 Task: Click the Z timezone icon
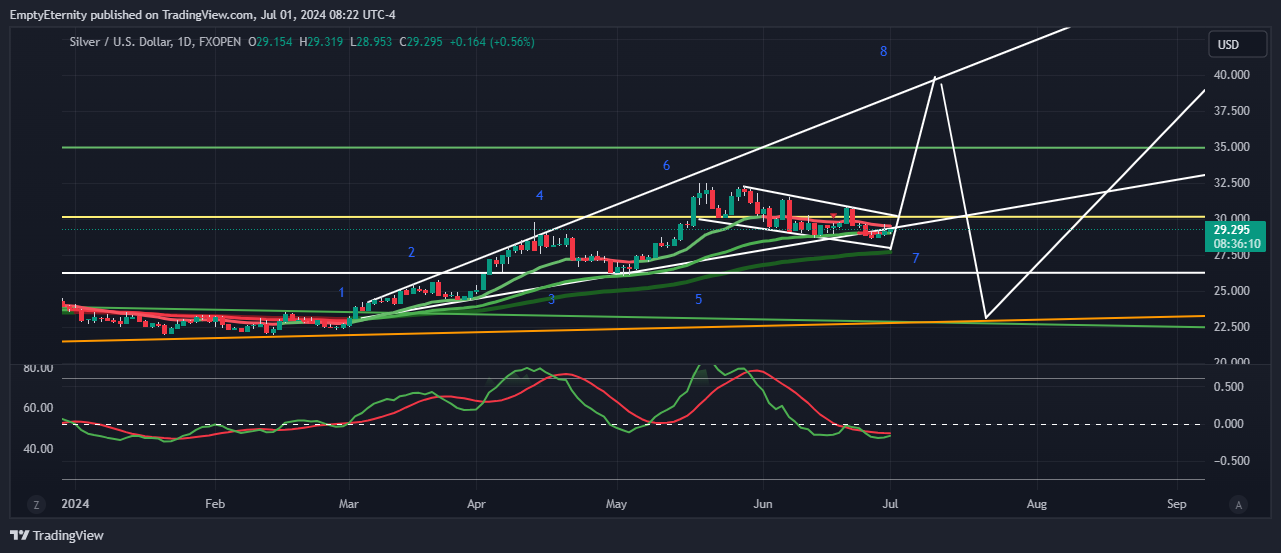click(x=35, y=505)
